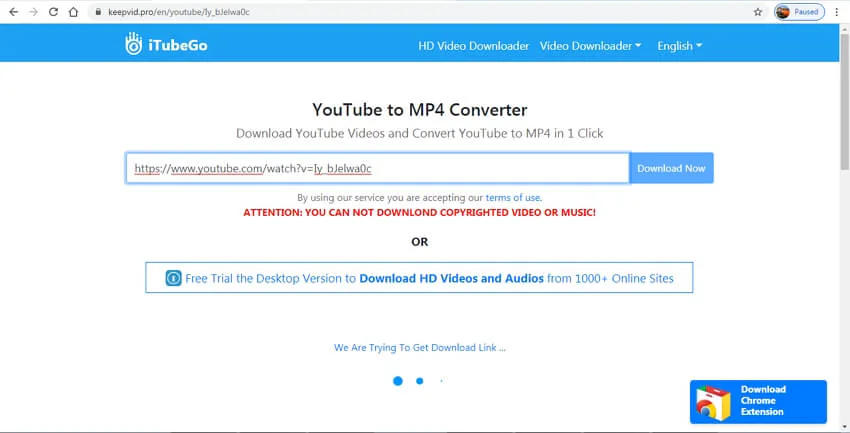The height and width of the screenshot is (433, 850).
Task: Go to the browser home page icon
Action: (x=73, y=12)
